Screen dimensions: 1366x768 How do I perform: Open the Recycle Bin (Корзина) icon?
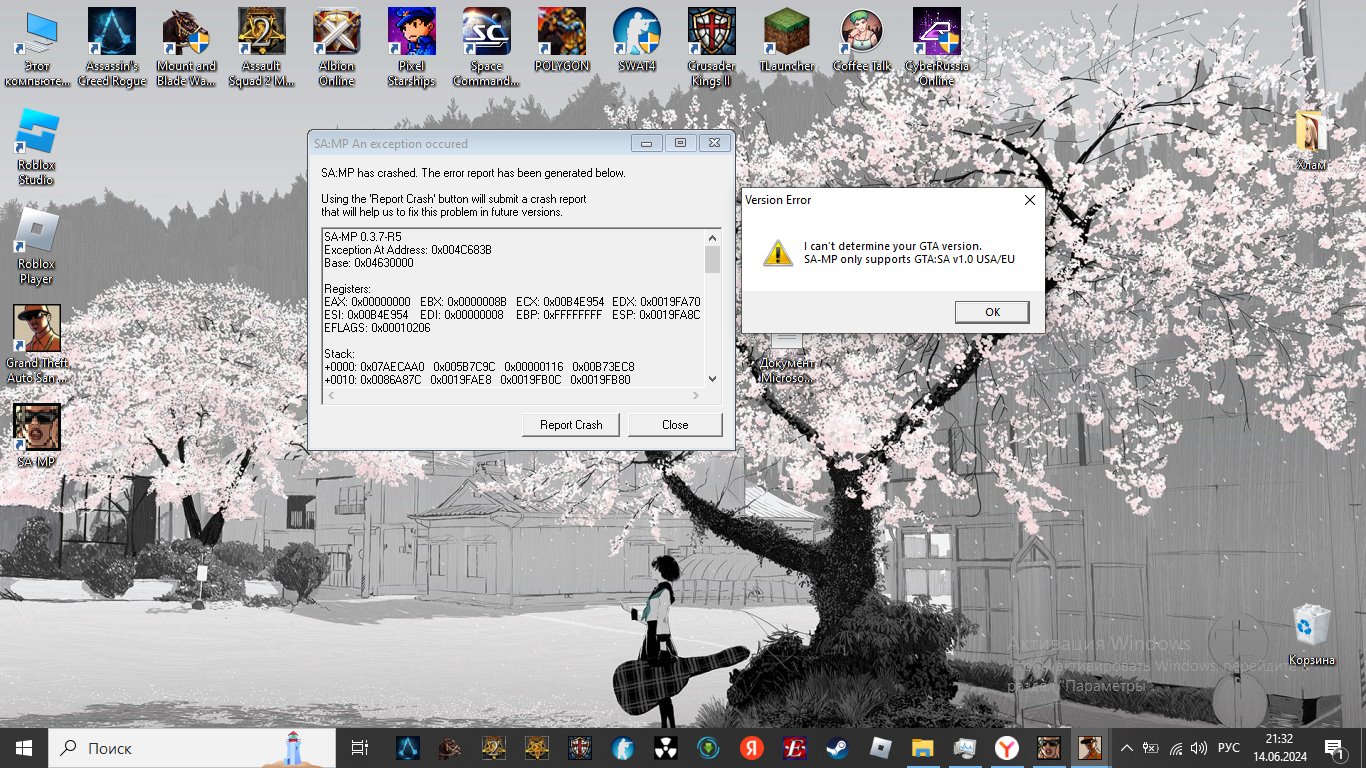tap(1311, 627)
